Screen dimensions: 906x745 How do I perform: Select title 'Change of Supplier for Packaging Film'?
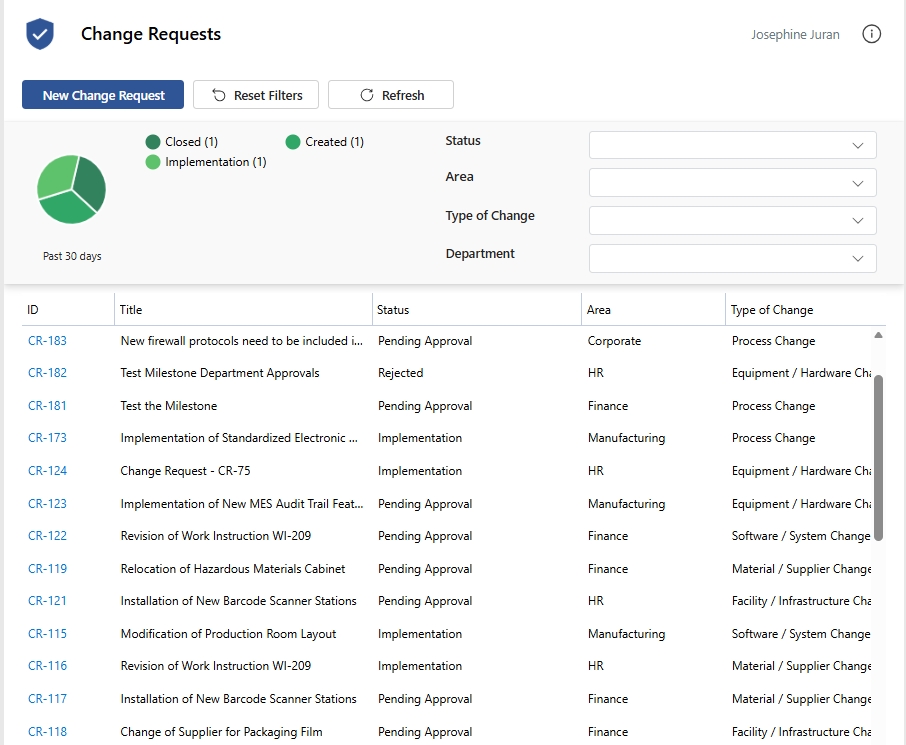(x=221, y=732)
